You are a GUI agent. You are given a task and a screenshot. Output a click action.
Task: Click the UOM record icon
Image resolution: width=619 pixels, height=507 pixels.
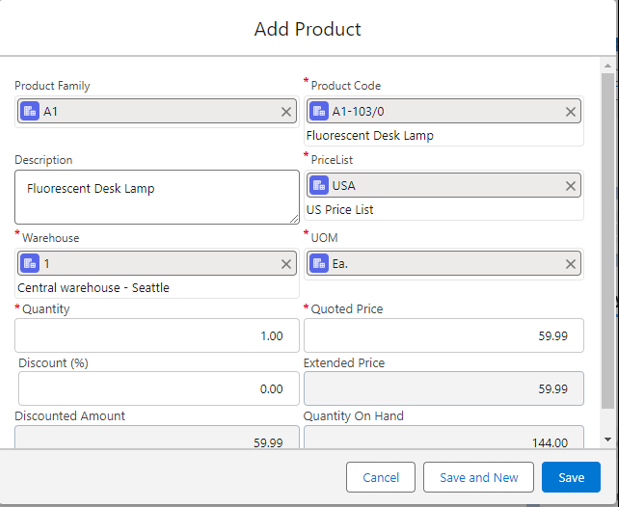tap(319, 264)
